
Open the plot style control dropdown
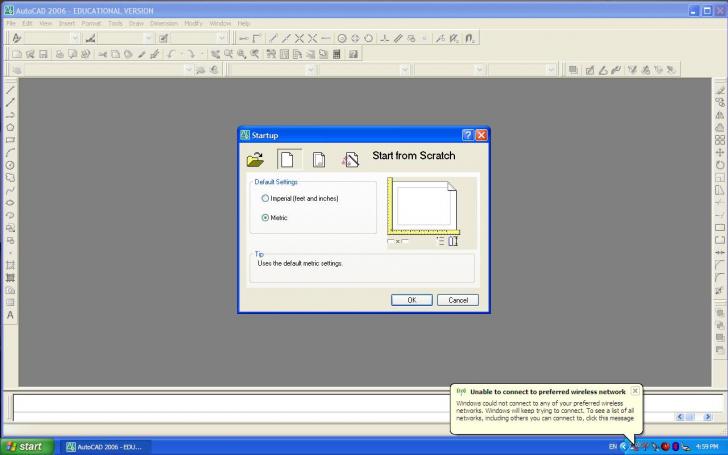(x=551, y=70)
